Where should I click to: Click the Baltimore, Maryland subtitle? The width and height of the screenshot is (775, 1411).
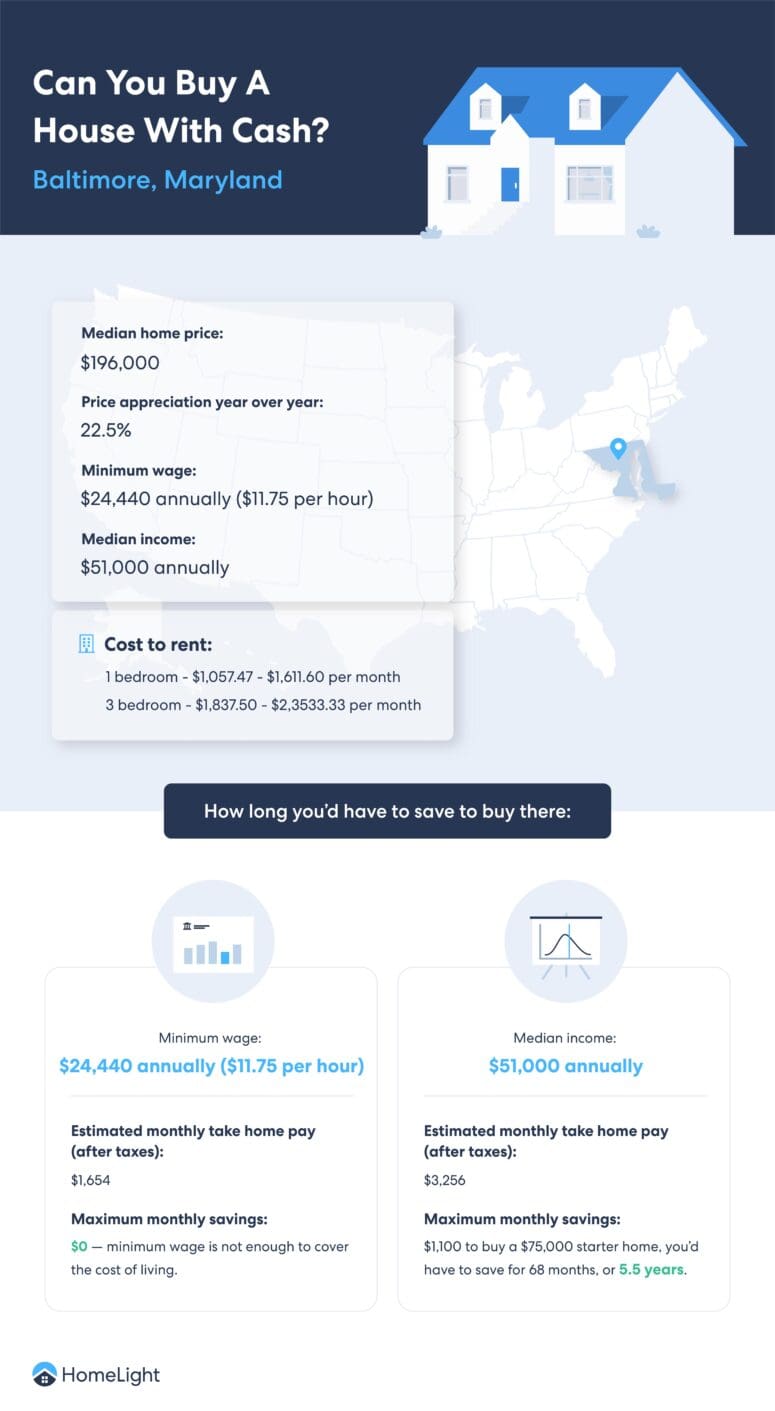pyautogui.click(x=157, y=180)
